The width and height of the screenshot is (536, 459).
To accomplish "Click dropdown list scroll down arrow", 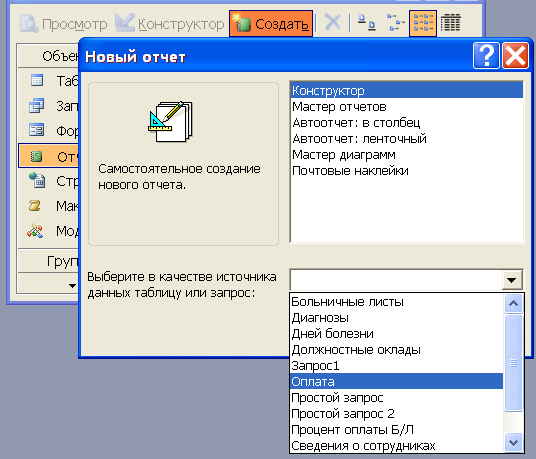I will click(513, 443).
